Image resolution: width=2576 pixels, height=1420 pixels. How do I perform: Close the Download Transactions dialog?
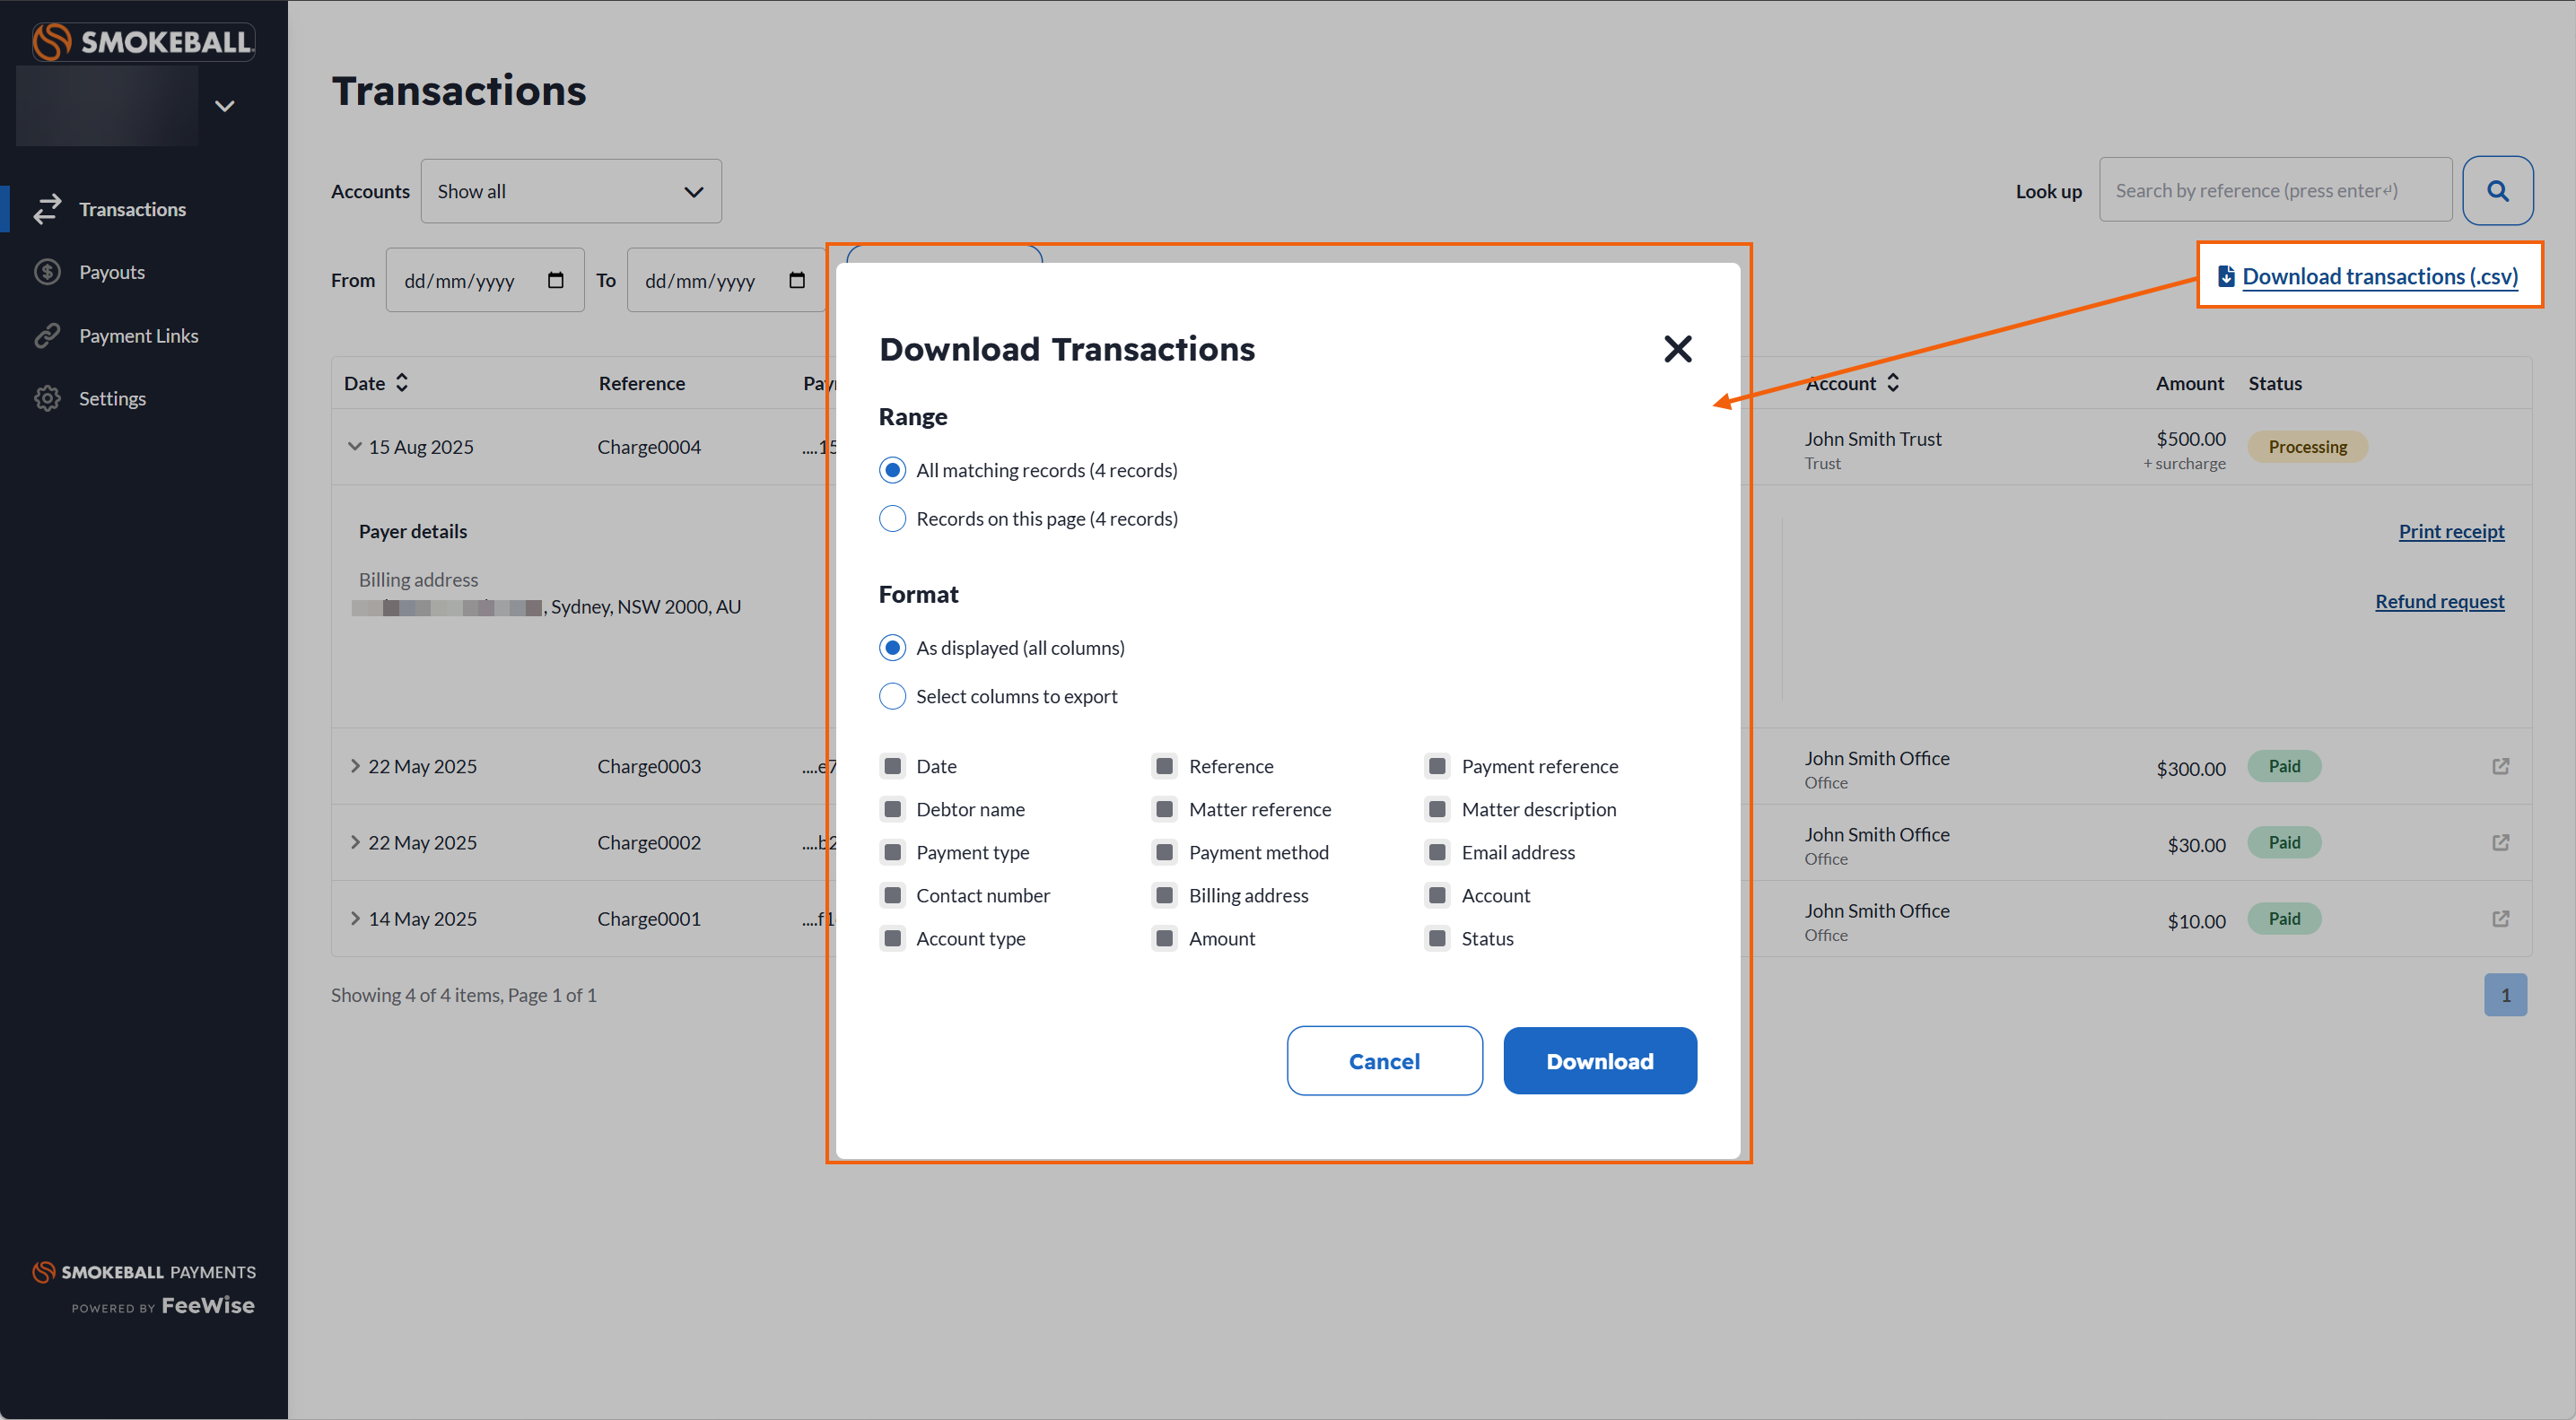pyautogui.click(x=1677, y=349)
